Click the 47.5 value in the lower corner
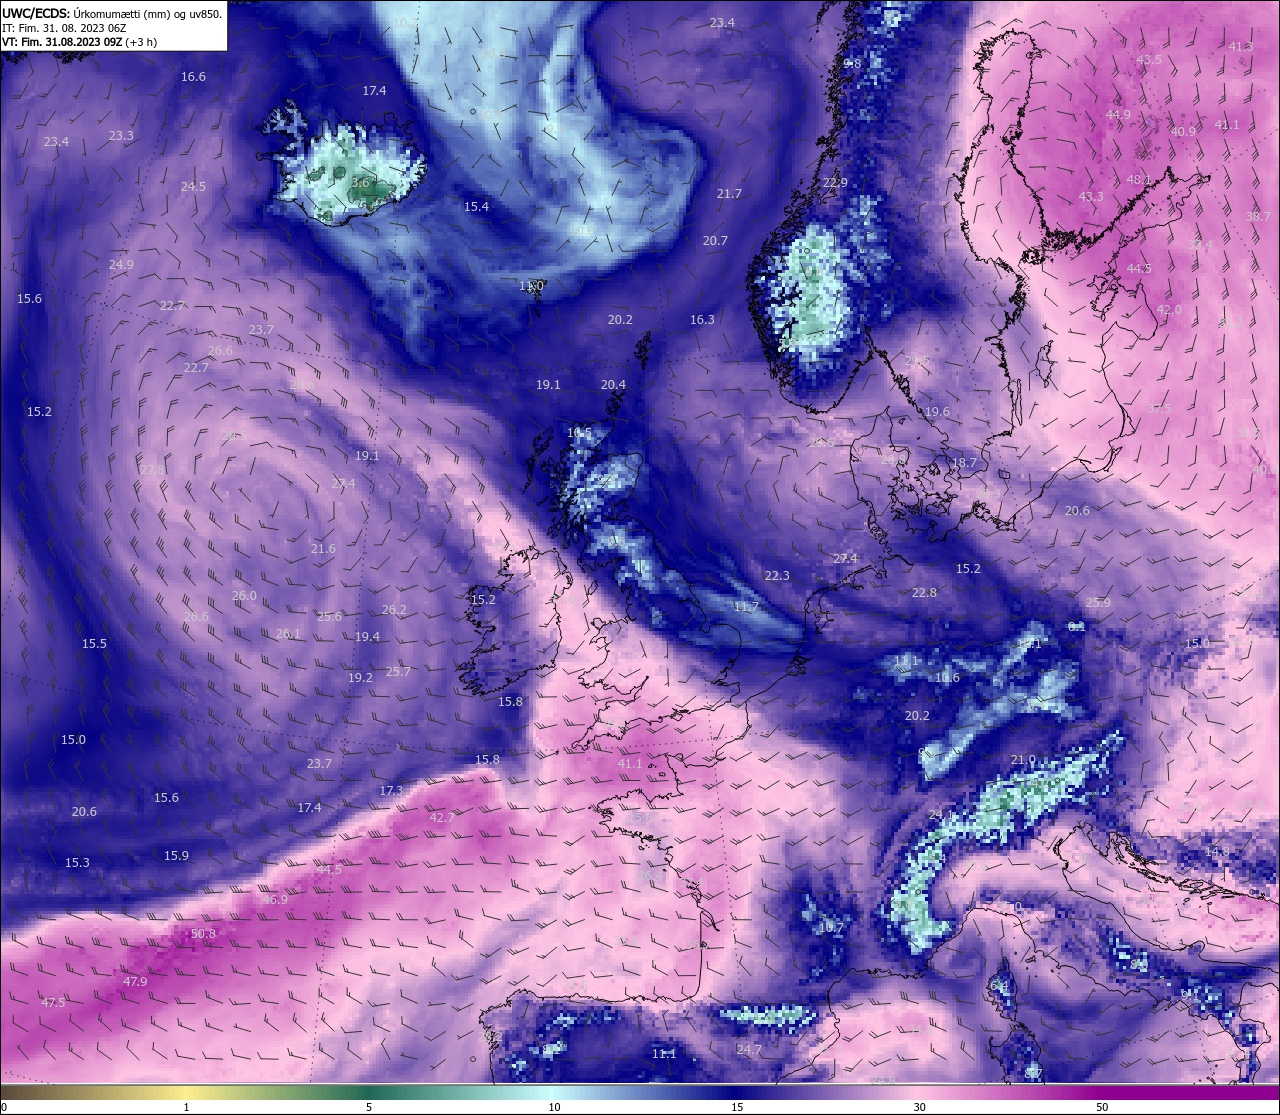The width and height of the screenshot is (1280, 1115). 53,1002
